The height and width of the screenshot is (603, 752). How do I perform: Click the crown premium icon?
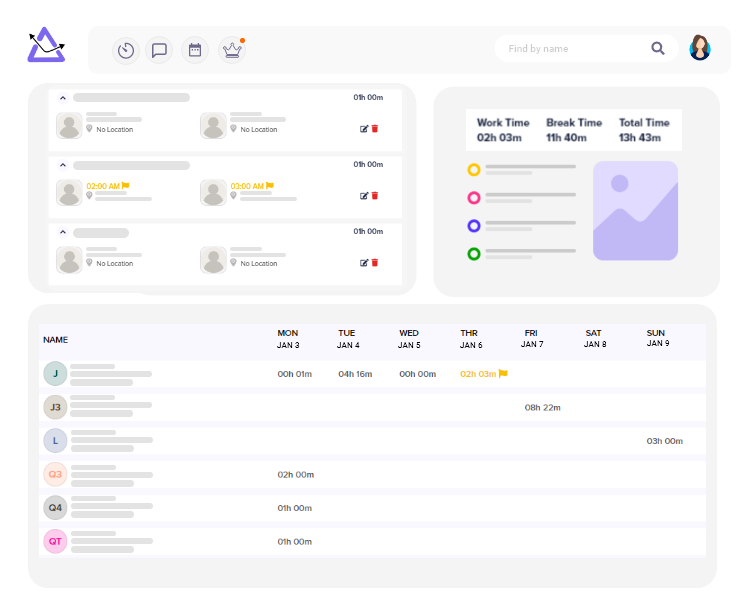[232, 50]
